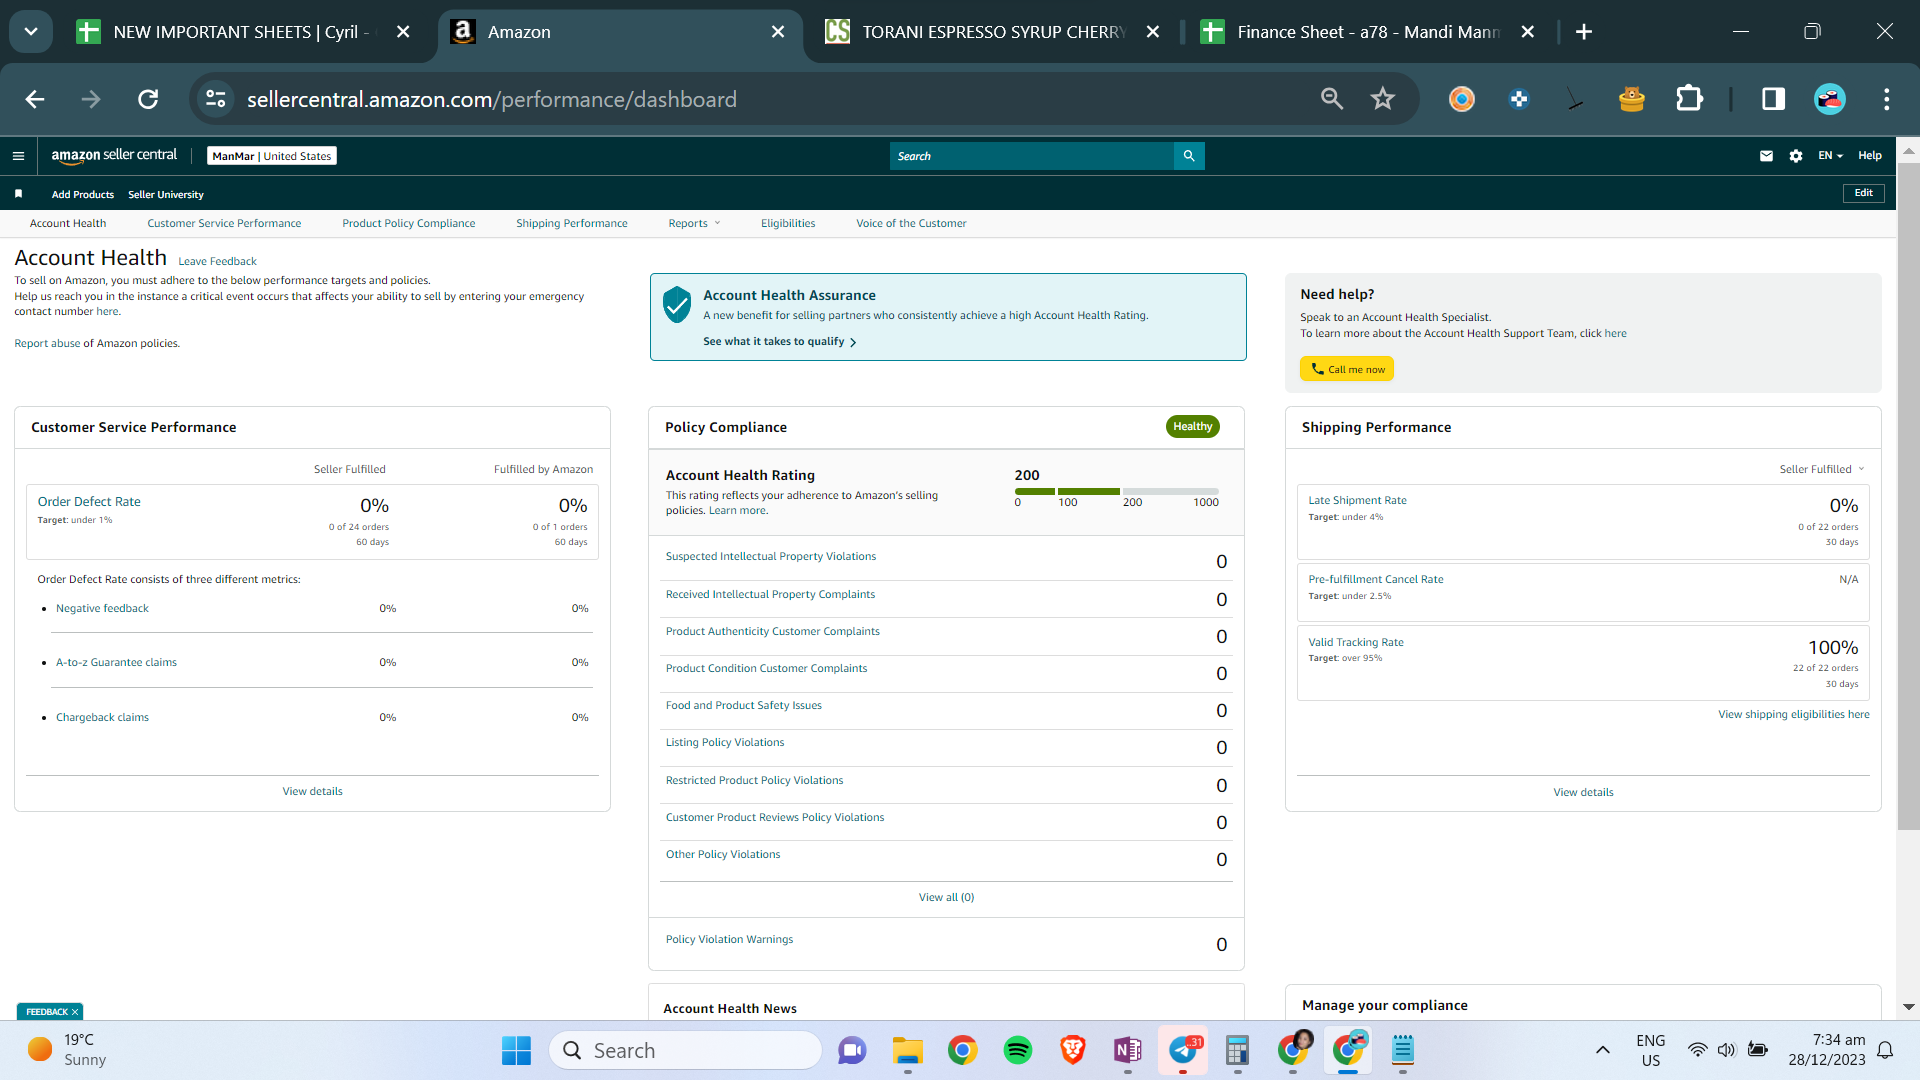Viewport: 1920px width, 1080px height.
Task: Click the Windows taskbar Search box
Action: [x=685, y=1050]
